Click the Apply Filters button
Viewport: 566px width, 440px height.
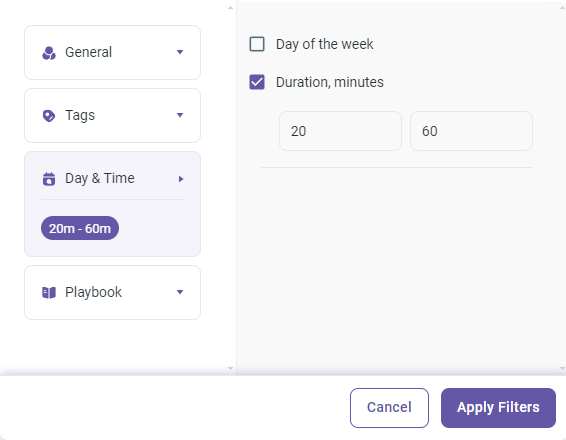(x=498, y=408)
